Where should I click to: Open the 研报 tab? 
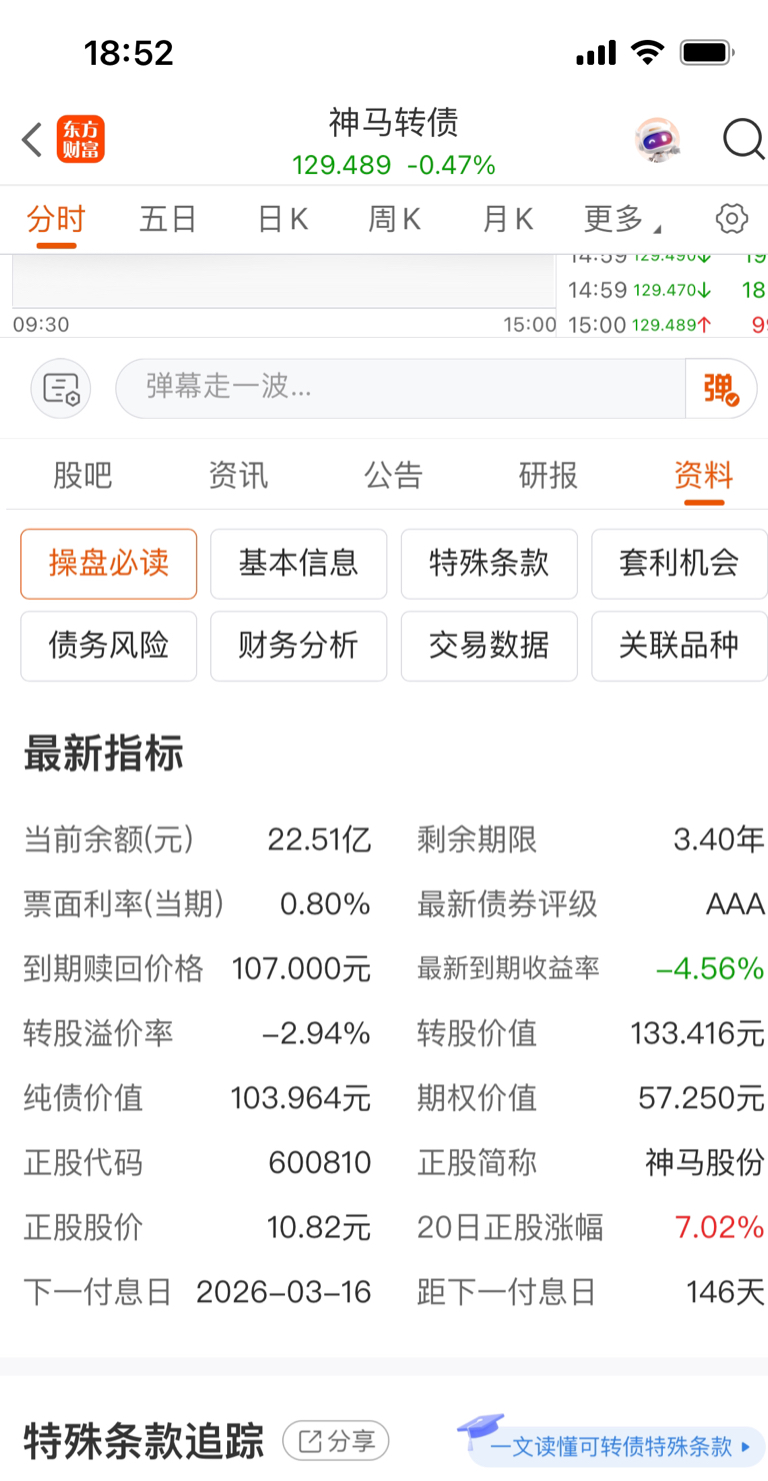click(x=548, y=475)
